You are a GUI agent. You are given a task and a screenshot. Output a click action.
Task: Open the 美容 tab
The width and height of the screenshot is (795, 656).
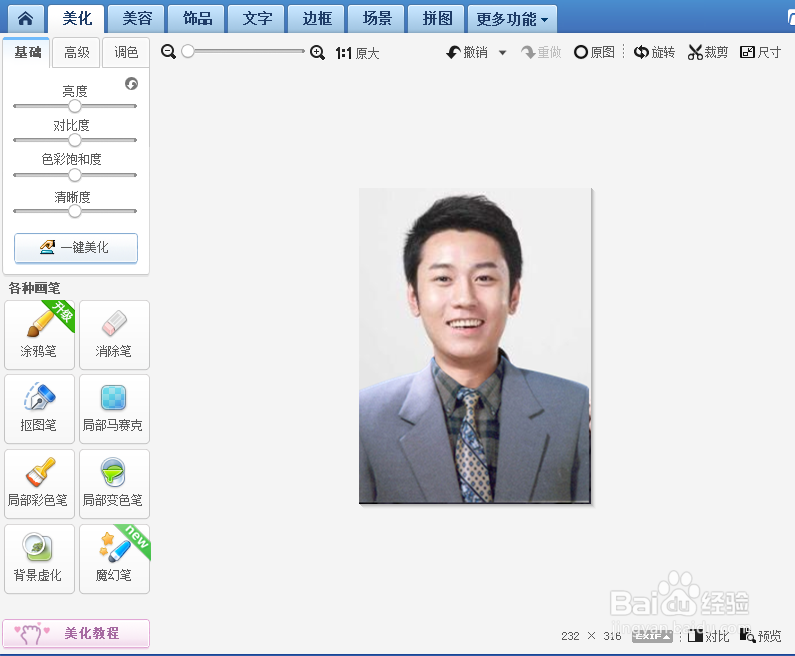click(137, 19)
